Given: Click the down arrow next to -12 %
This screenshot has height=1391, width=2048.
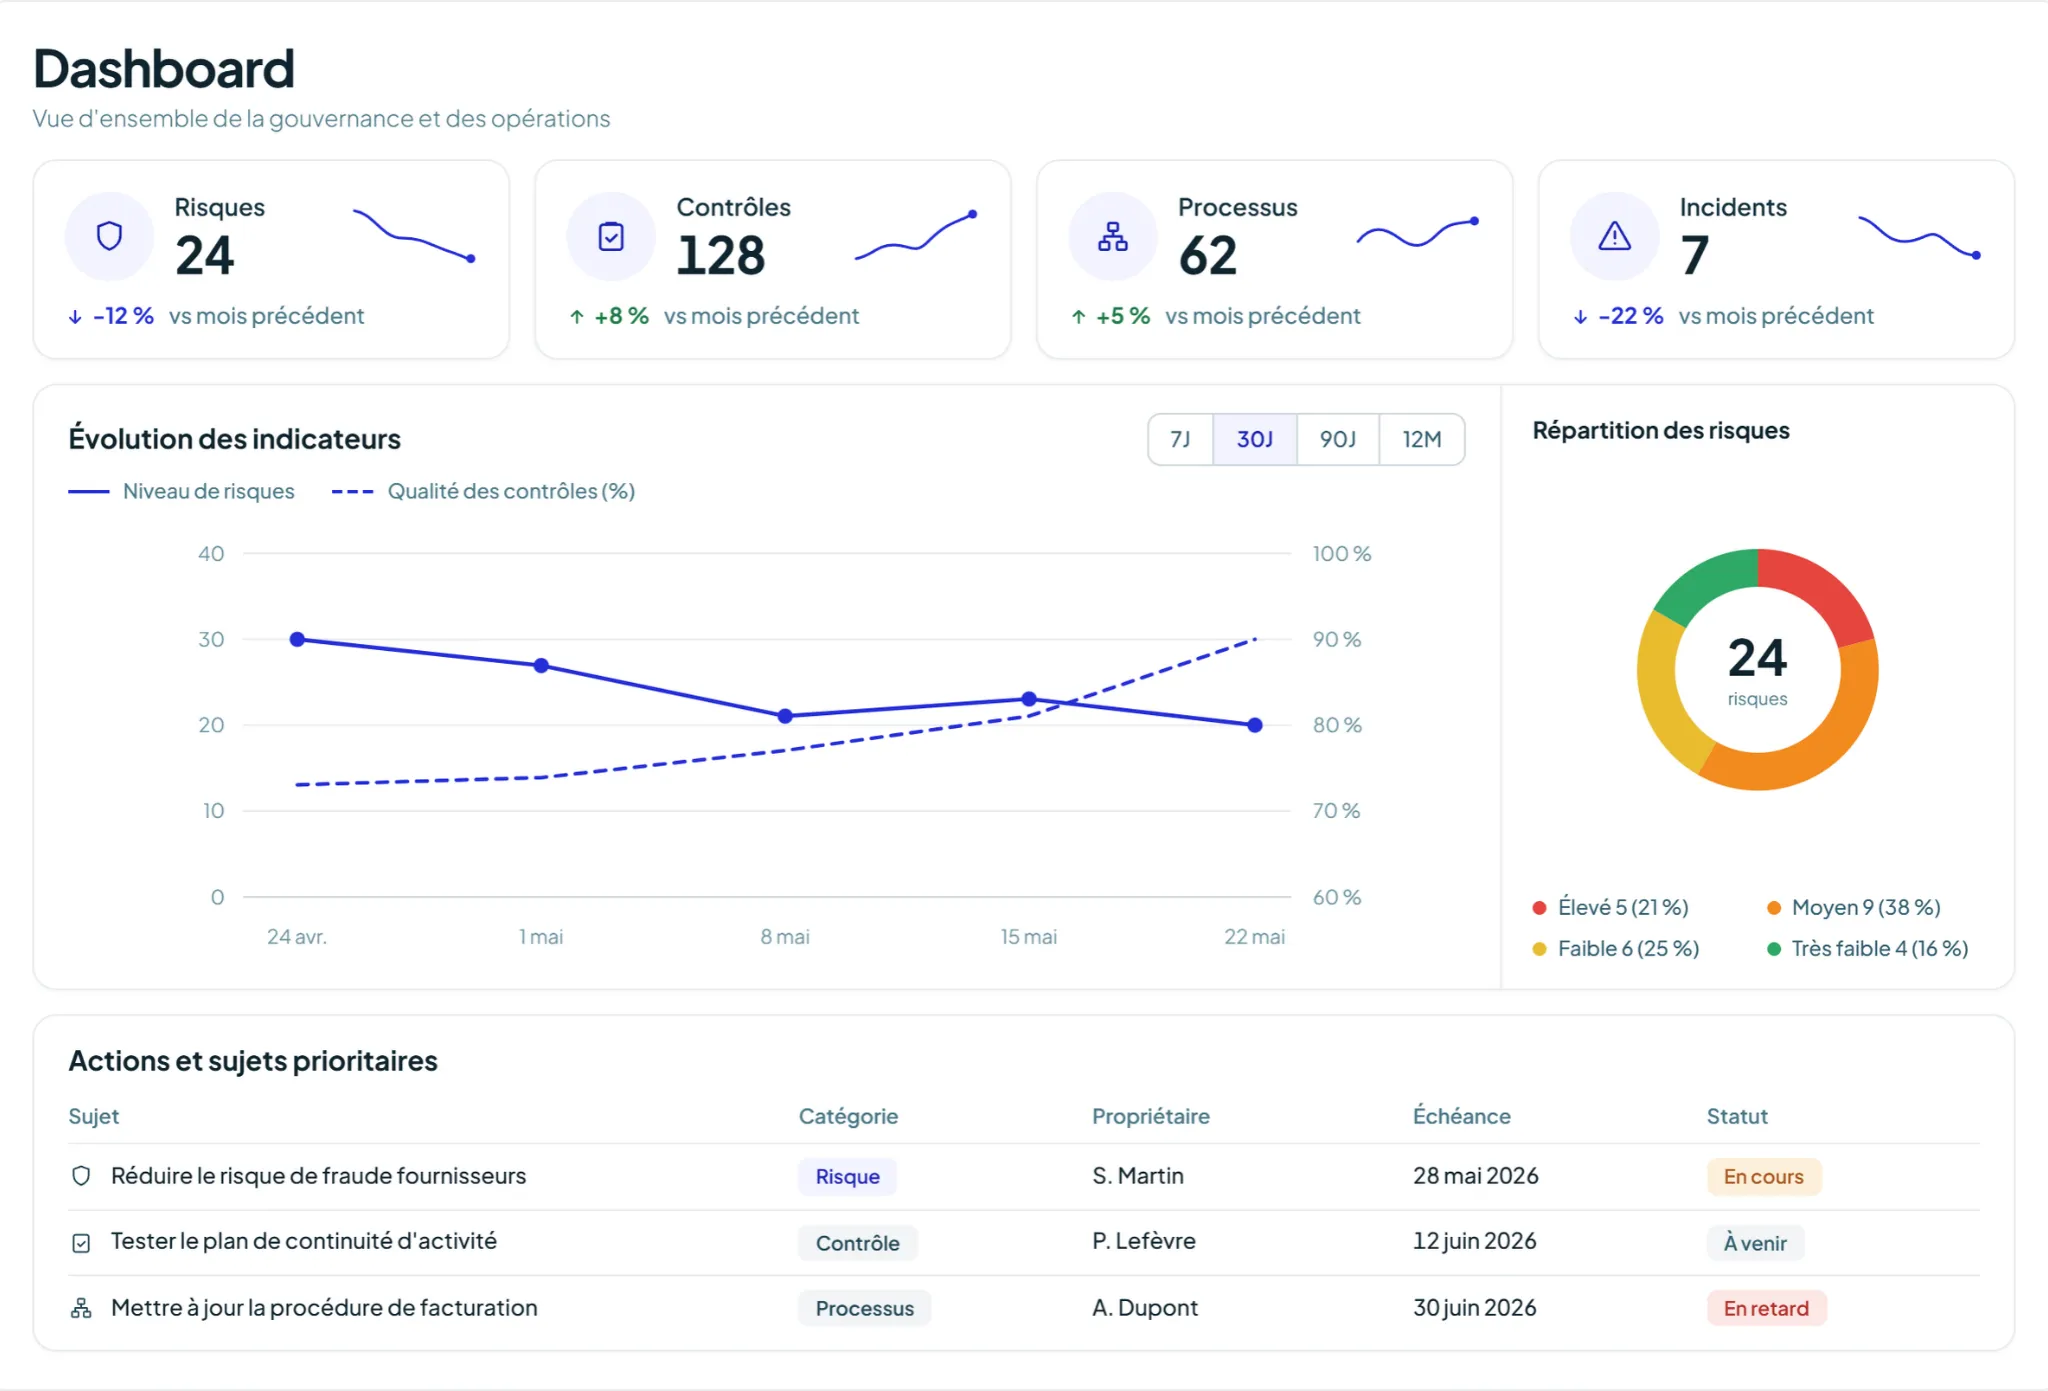Looking at the screenshot, I should [75, 317].
